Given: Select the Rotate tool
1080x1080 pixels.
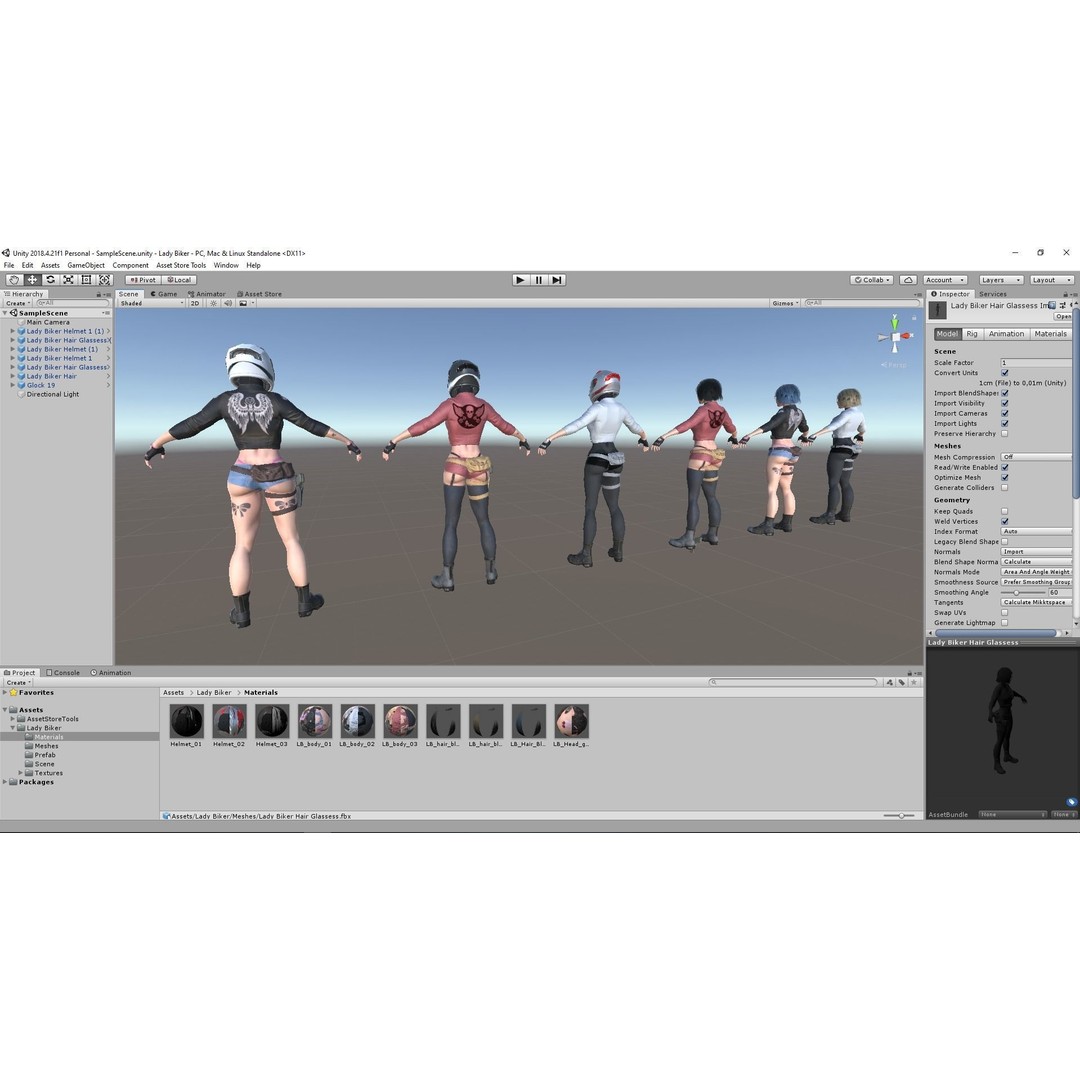Looking at the screenshot, I should (50, 280).
